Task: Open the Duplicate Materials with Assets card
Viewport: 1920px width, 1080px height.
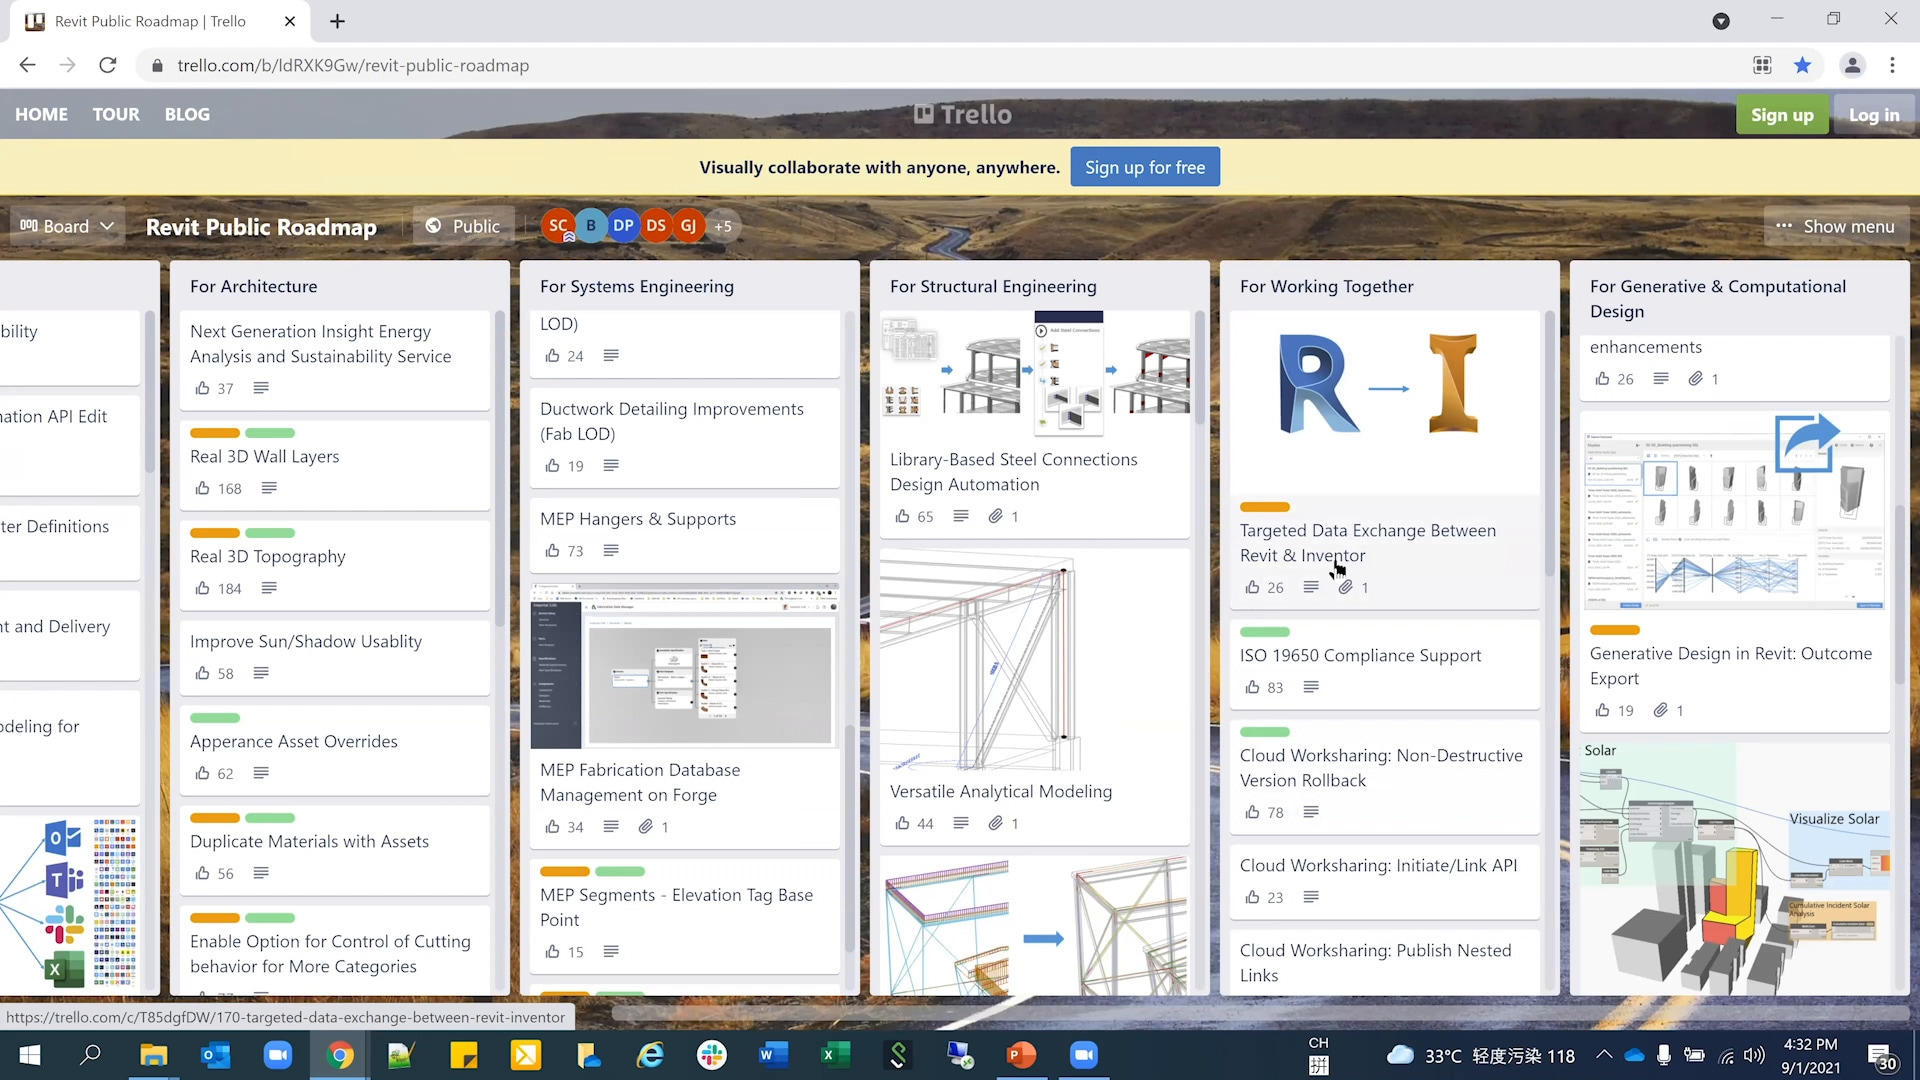Action: (x=335, y=850)
